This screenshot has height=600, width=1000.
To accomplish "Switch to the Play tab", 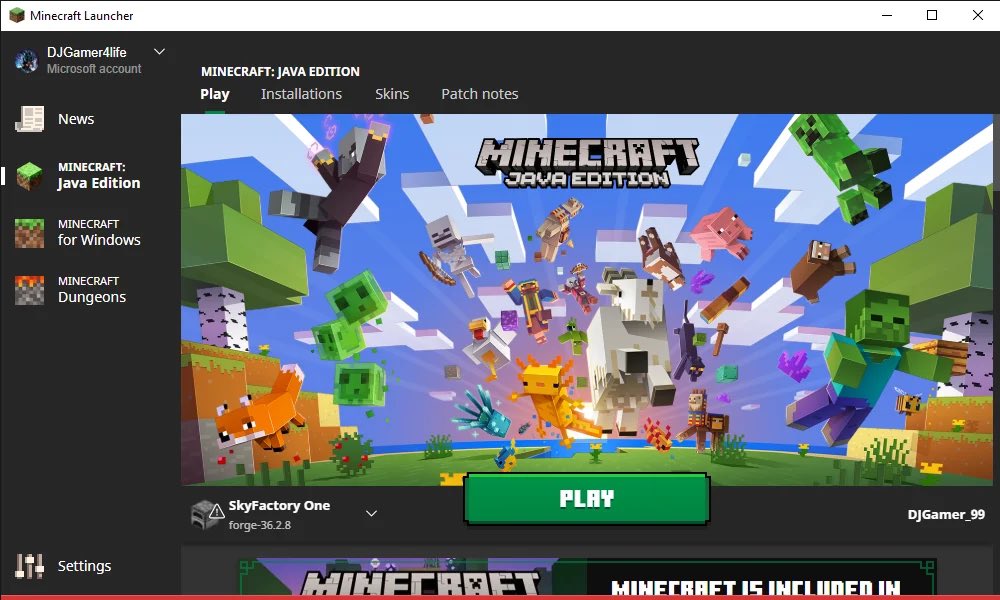I will (x=214, y=94).
